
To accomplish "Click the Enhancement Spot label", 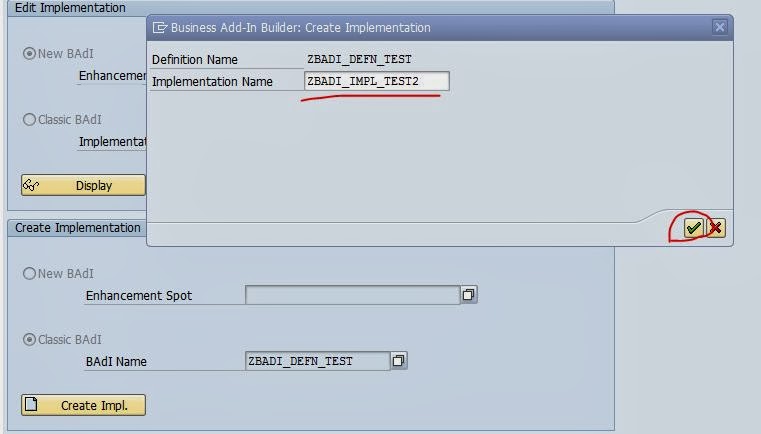I will (x=139, y=296).
